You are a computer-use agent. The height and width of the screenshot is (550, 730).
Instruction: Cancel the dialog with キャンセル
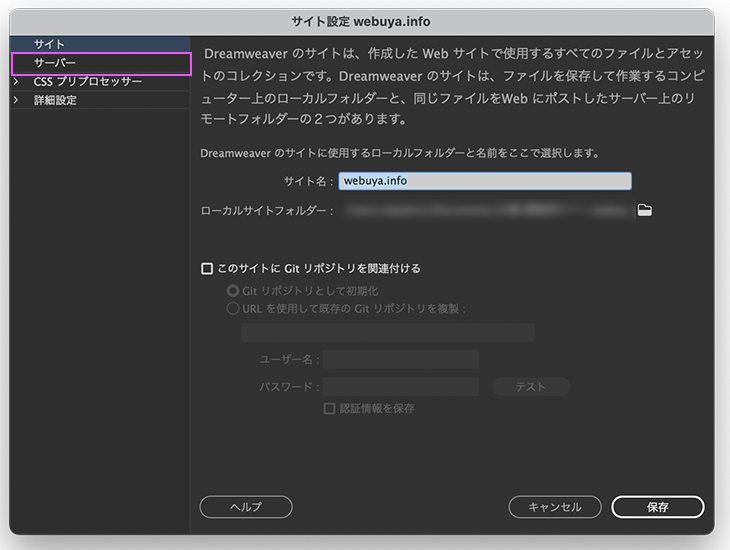tap(555, 507)
